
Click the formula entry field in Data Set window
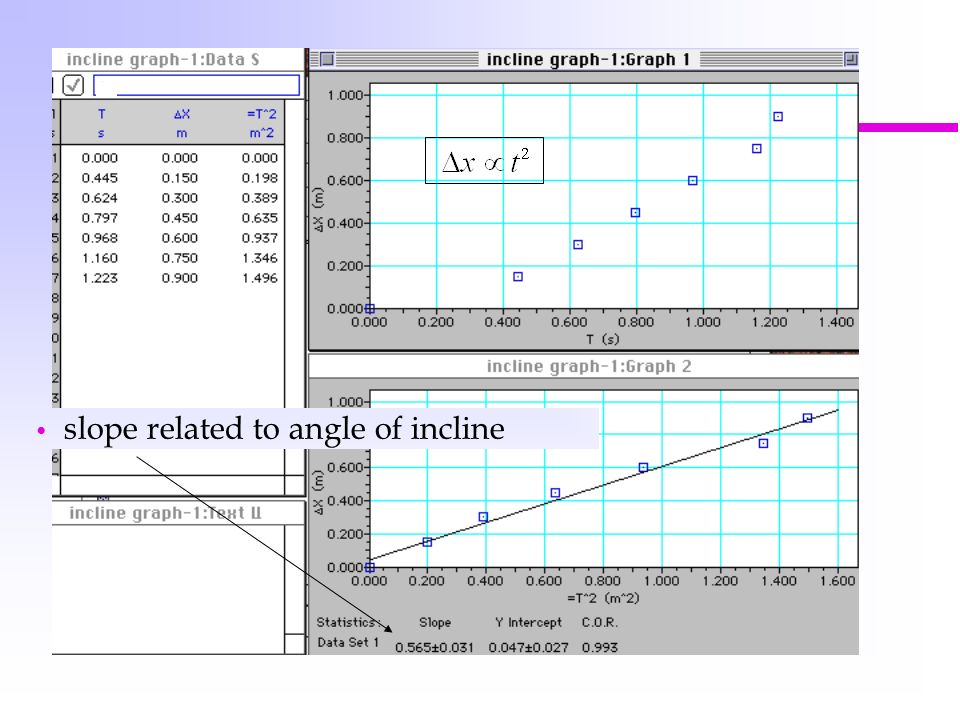[x=197, y=86]
